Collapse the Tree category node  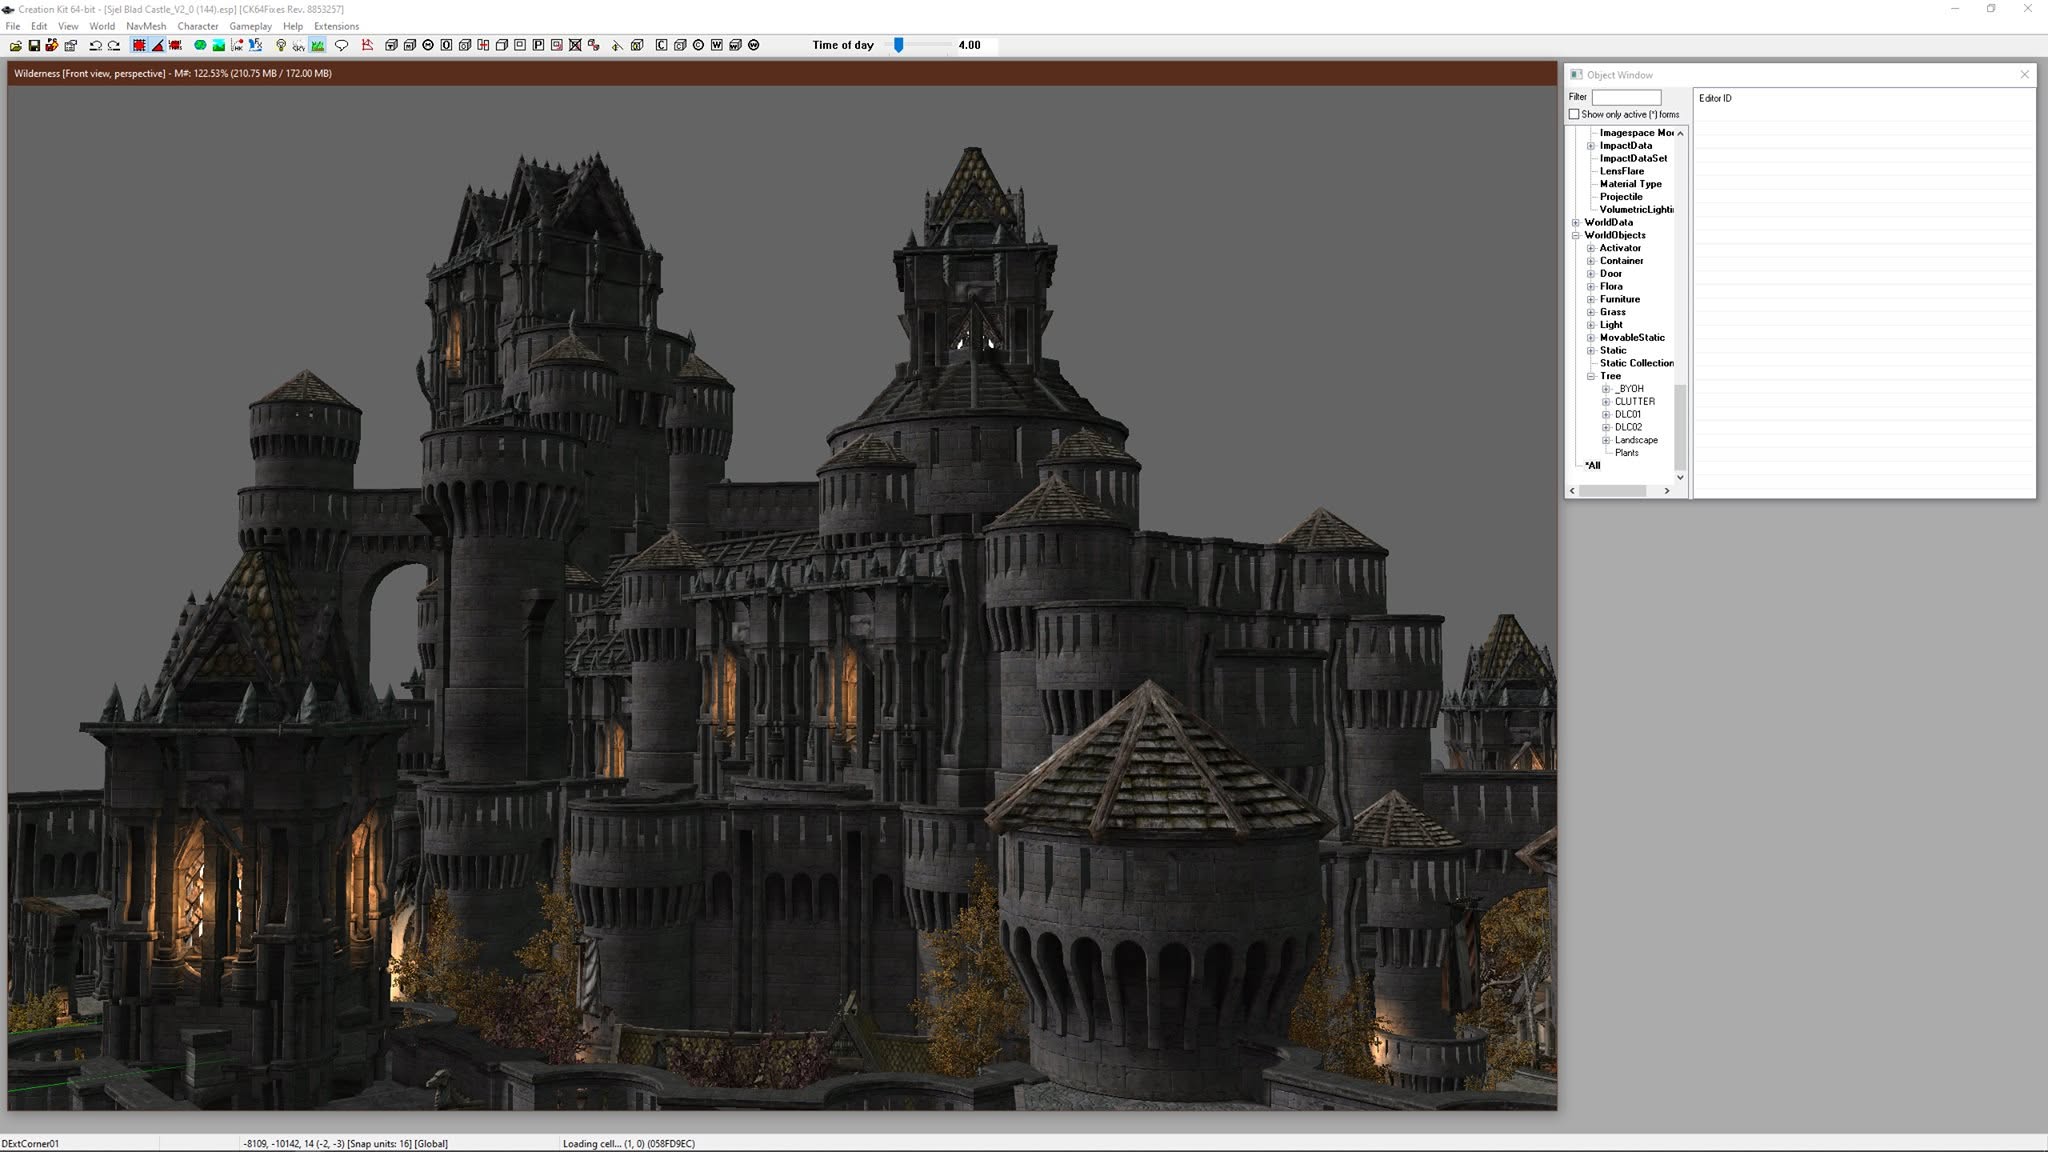tap(1591, 376)
